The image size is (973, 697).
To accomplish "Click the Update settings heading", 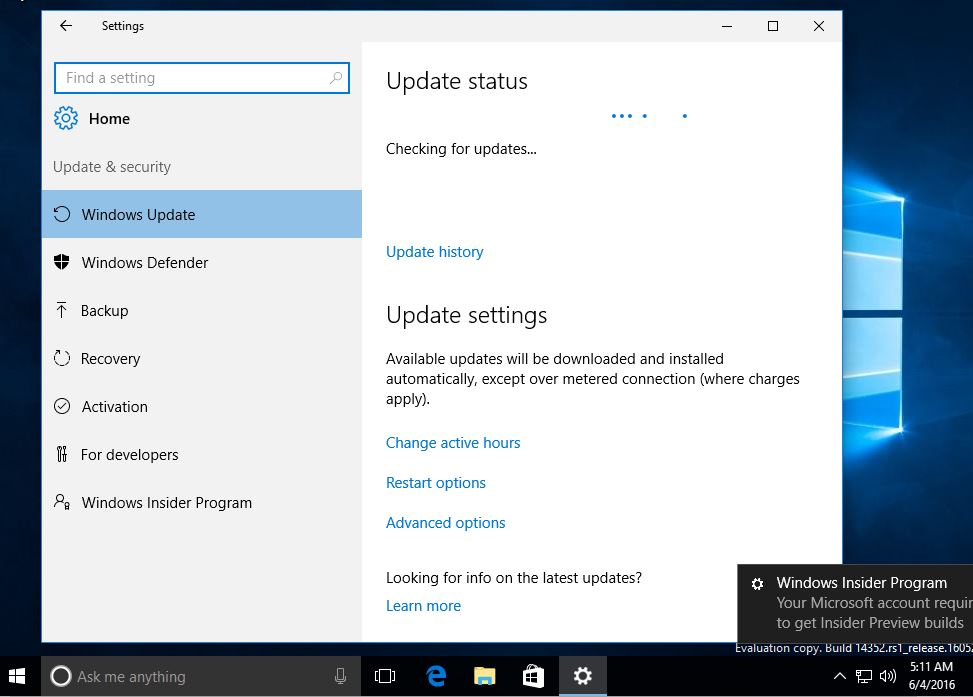I will [x=467, y=315].
